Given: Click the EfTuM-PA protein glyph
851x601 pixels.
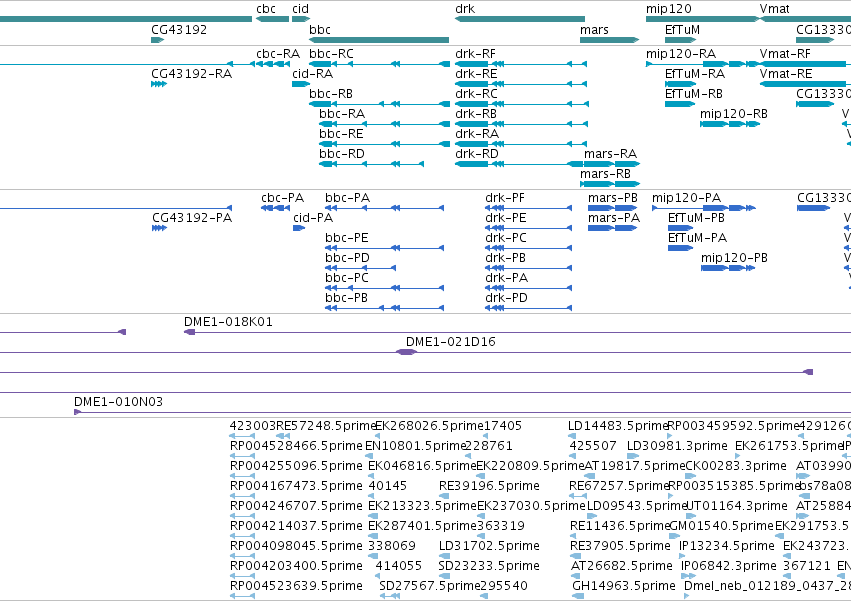Looking at the screenshot, I should (681, 248).
